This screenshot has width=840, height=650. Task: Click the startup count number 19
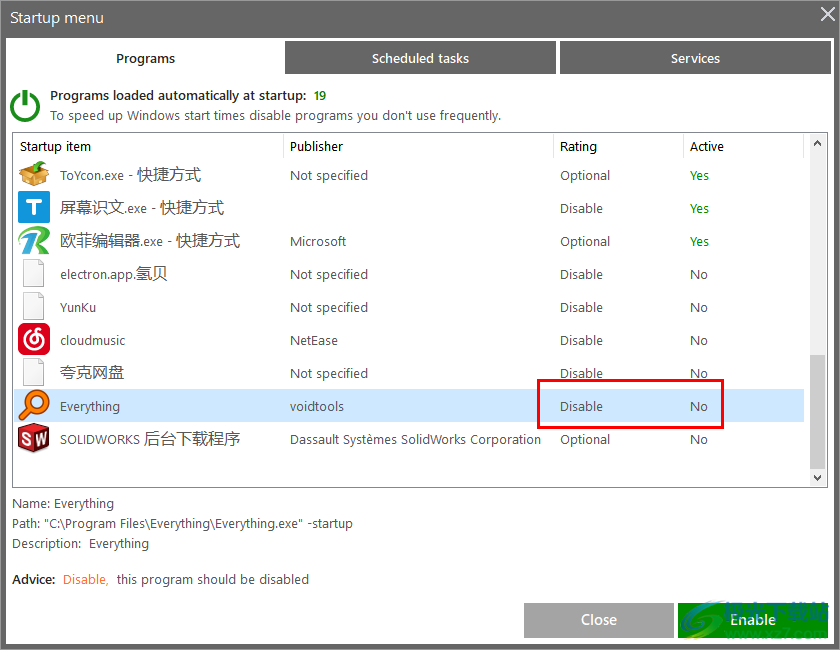click(x=320, y=95)
